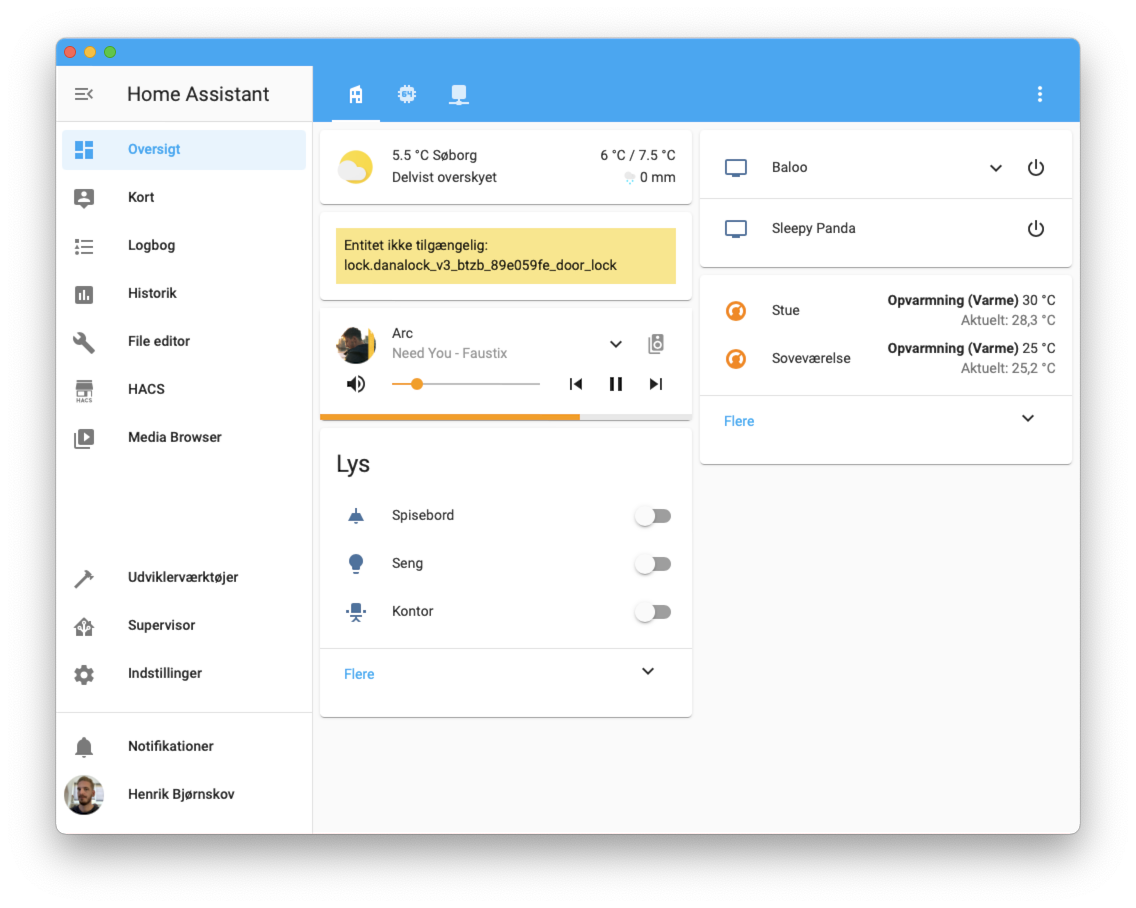This screenshot has width=1136, height=908.
Task: Click the Spisebord lamp icon
Action: pyautogui.click(x=356, y=516)
